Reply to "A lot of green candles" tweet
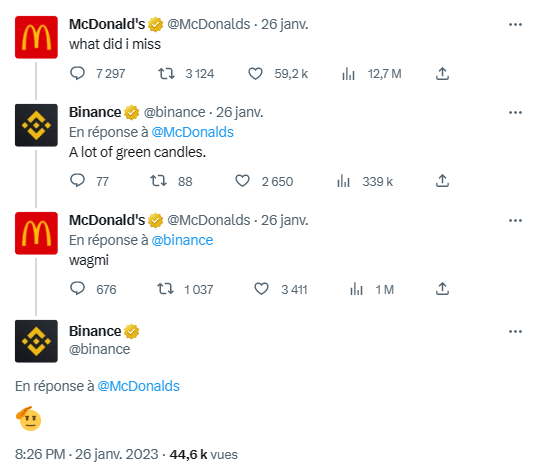The image size is (538, 476). coord(78,181)
